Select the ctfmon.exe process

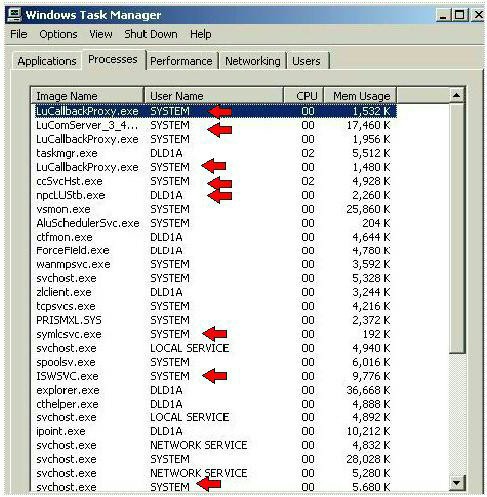click(x=213, y=237)
